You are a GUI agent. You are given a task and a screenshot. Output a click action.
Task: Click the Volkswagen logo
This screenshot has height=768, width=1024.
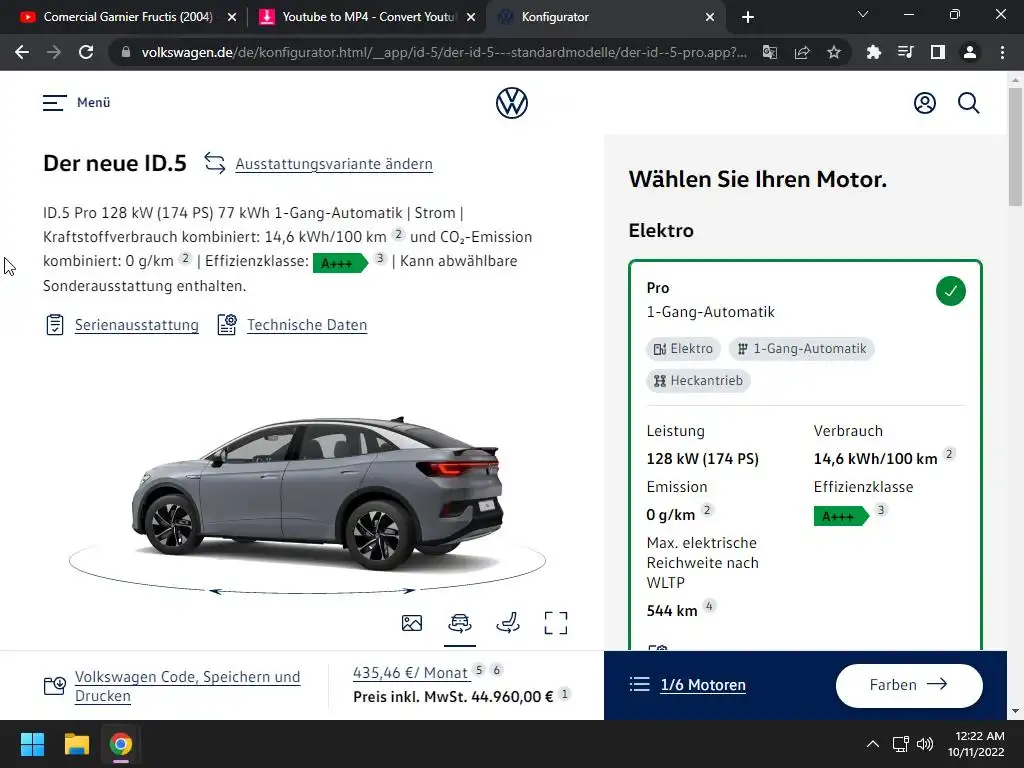(512, 103)
